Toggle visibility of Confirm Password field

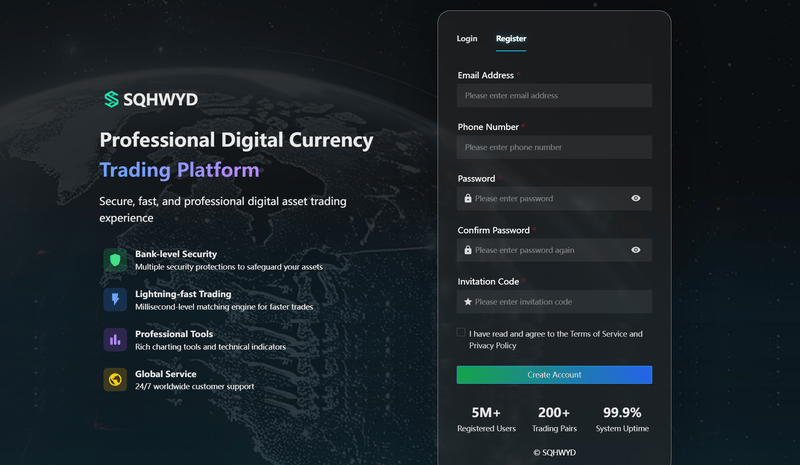click(636, 250)
